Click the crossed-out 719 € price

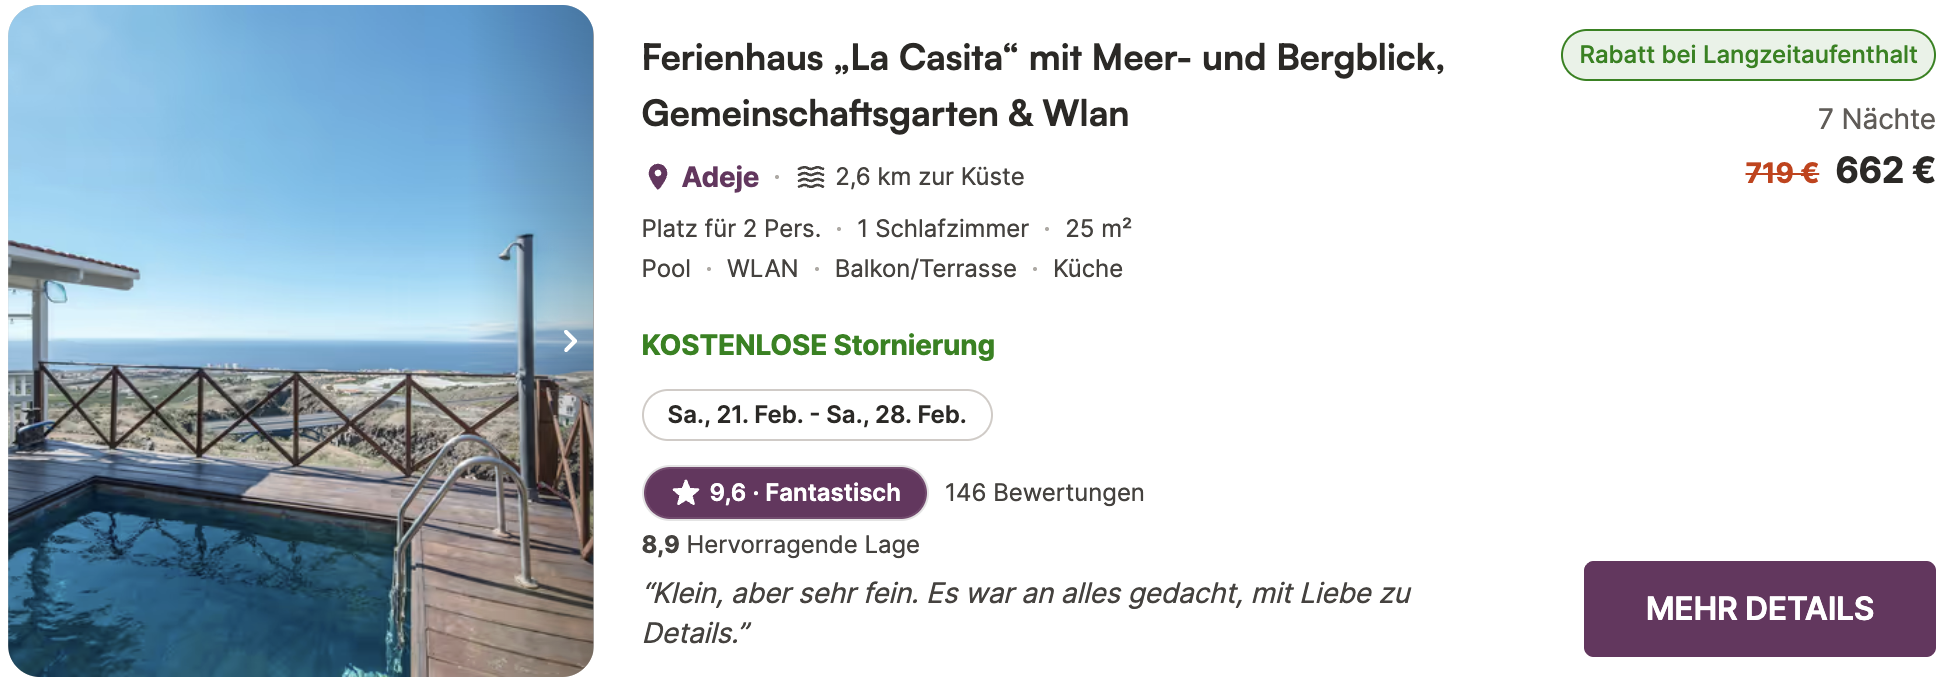(1780, 173)
